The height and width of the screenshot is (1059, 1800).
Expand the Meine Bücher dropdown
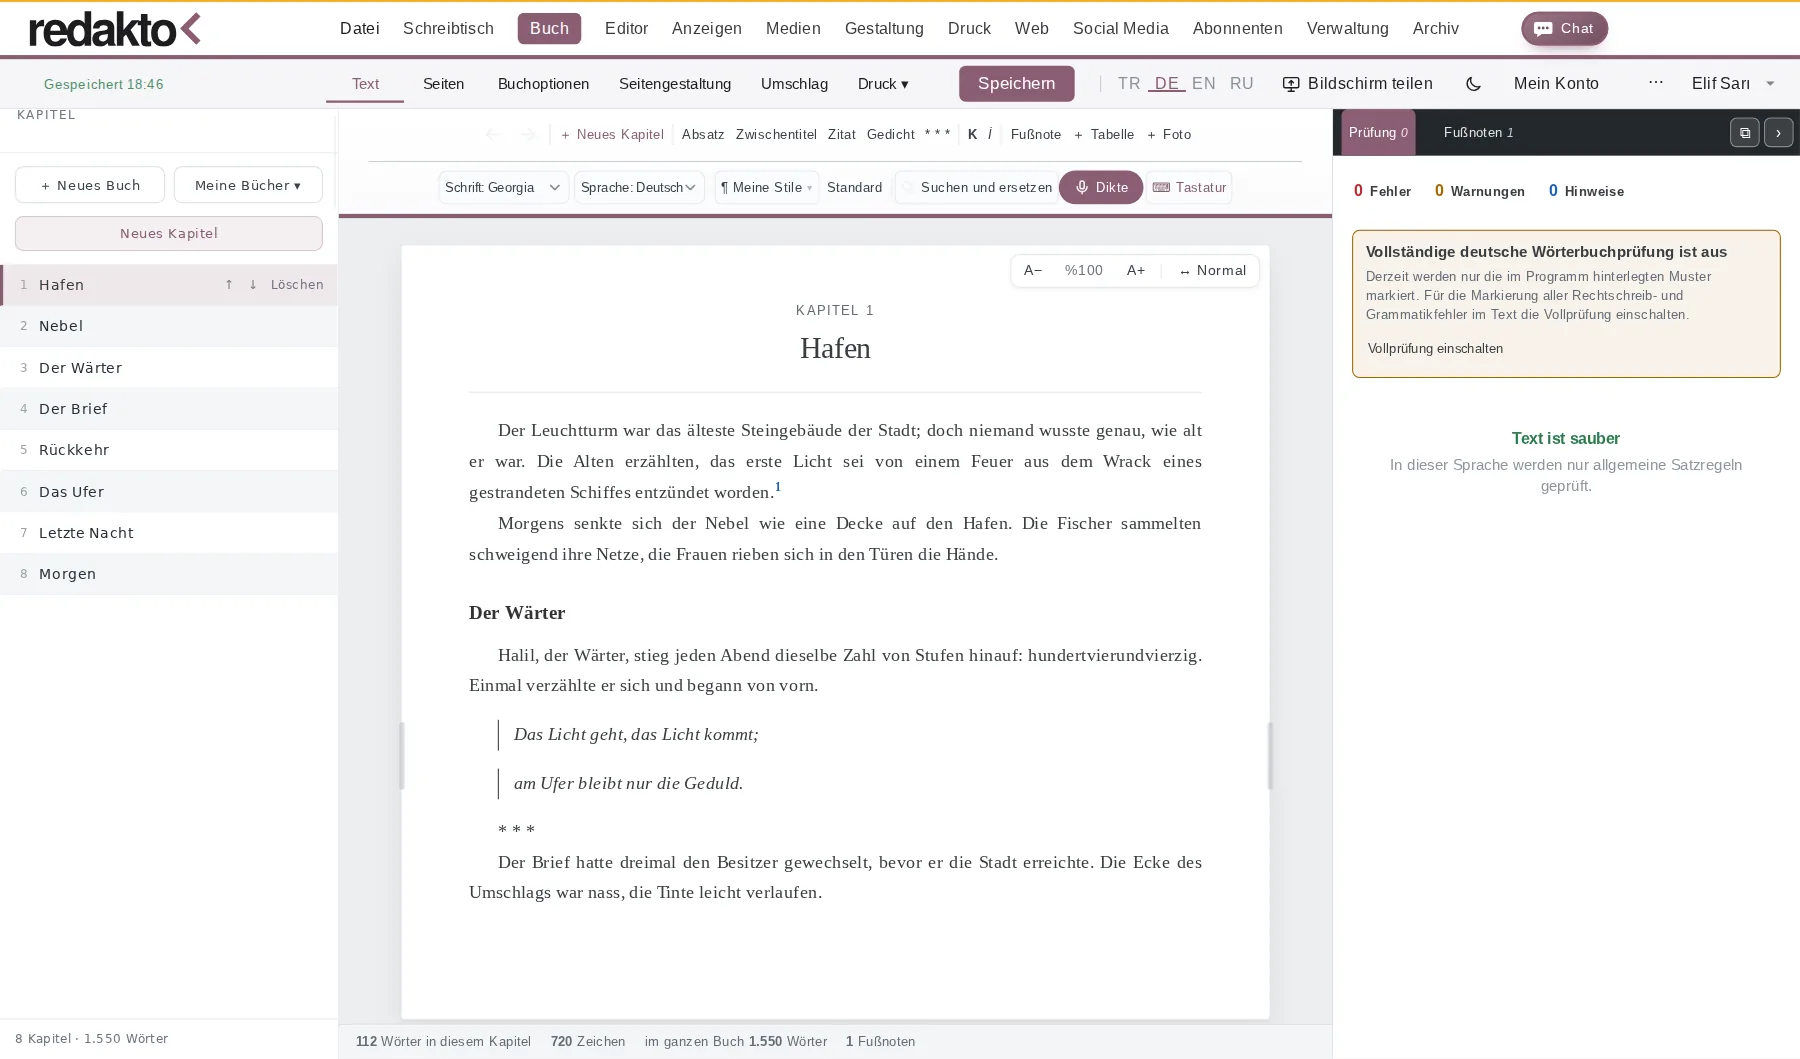click(248, 185)
